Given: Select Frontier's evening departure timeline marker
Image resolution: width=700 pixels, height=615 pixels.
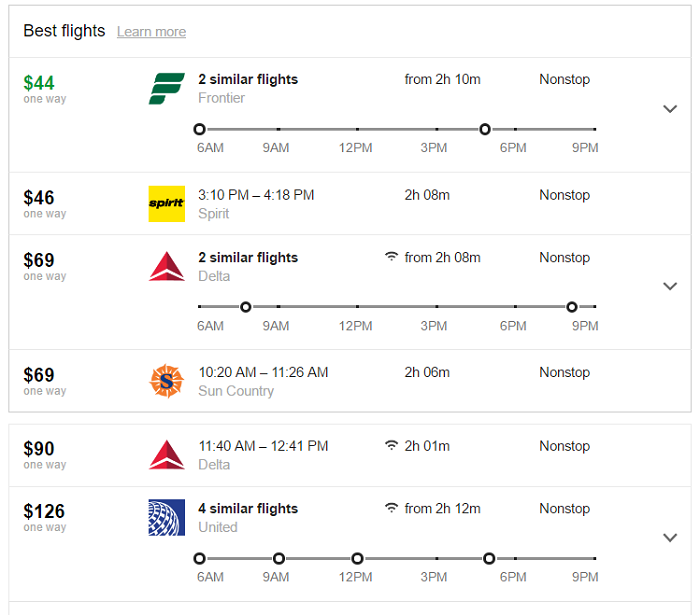Looking at the screenshot, I should 485,129.
